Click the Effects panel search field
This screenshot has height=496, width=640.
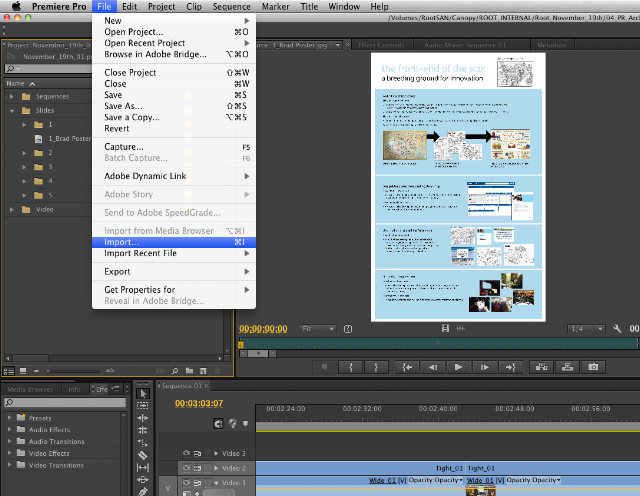65,403
